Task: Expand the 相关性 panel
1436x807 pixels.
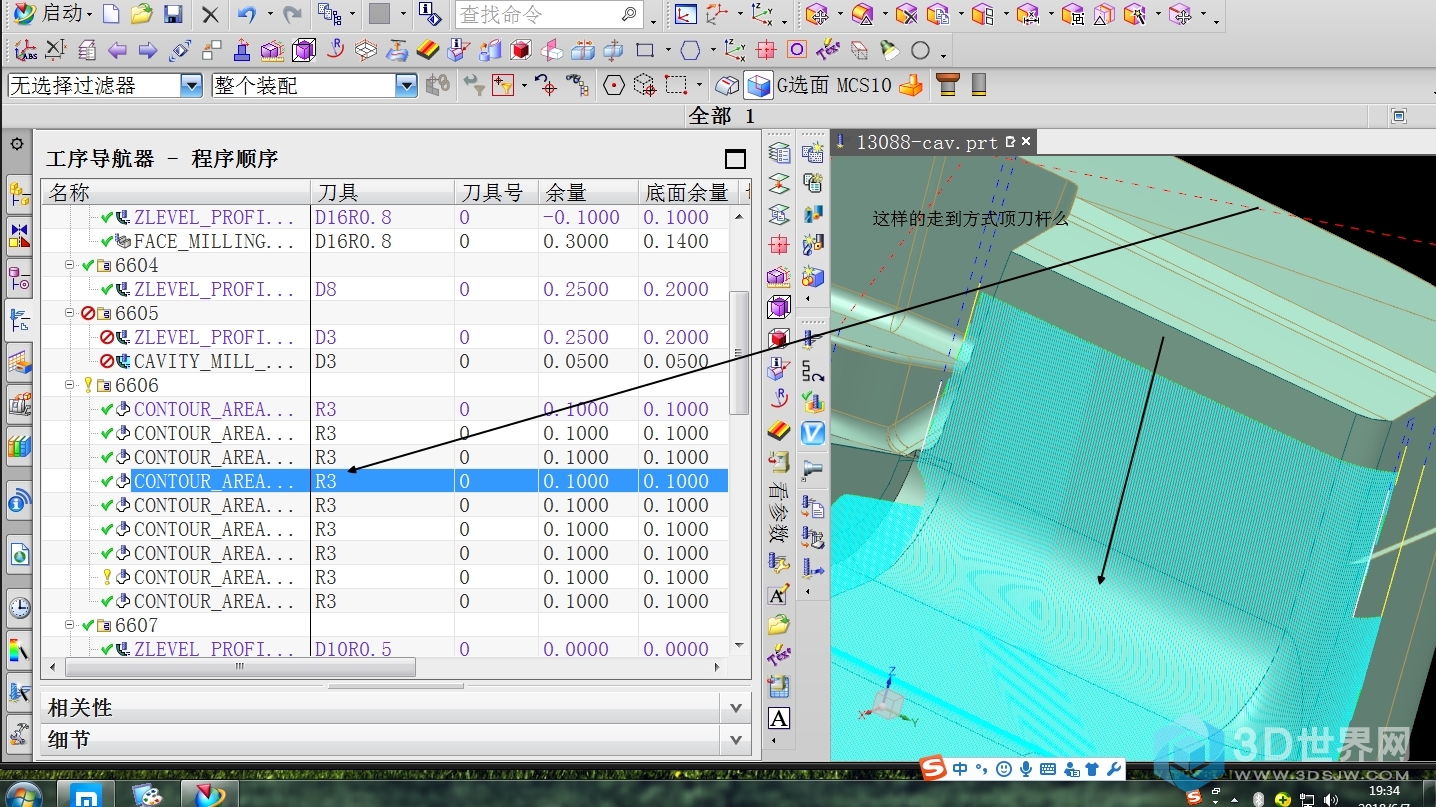Action: (x=736, y=708)
